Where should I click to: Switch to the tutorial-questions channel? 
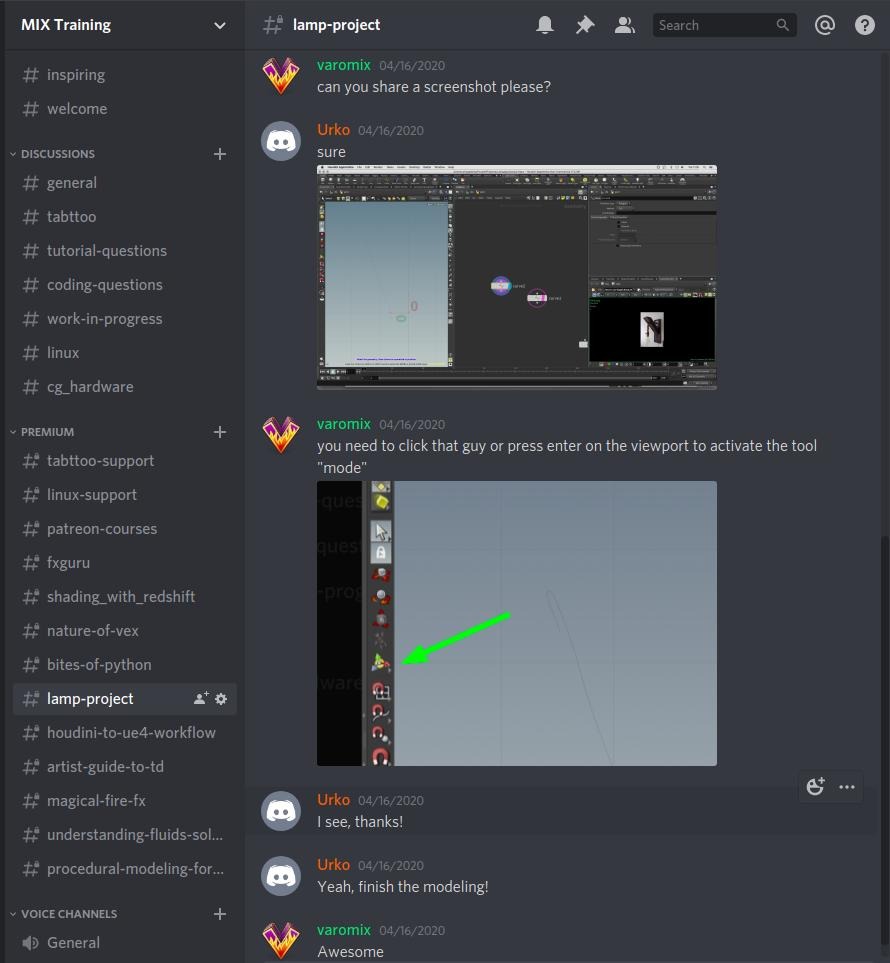point(106,251)
